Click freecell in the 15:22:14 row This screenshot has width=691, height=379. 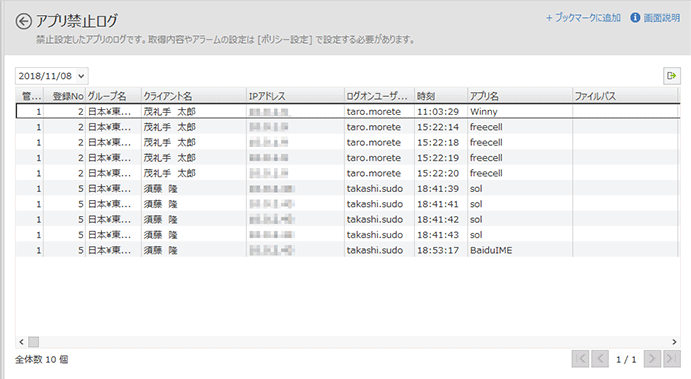(486, 127)
